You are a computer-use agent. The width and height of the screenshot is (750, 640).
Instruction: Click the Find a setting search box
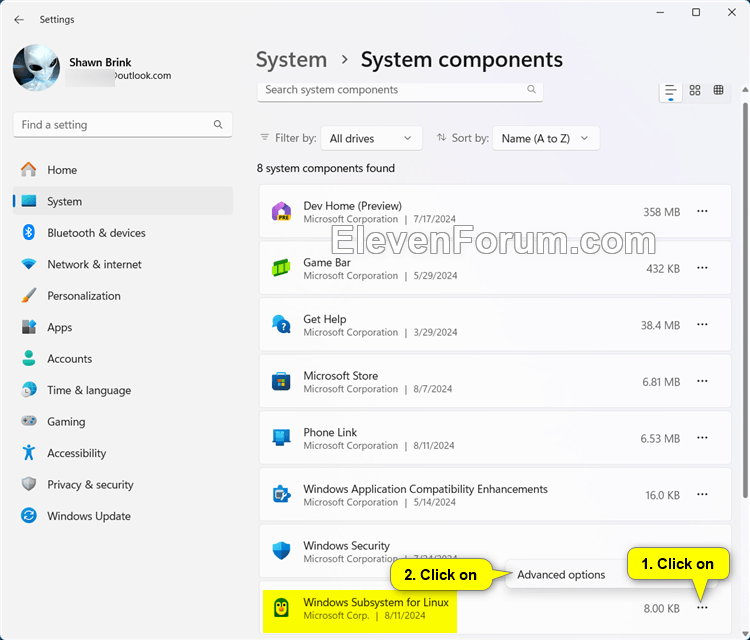122,125
